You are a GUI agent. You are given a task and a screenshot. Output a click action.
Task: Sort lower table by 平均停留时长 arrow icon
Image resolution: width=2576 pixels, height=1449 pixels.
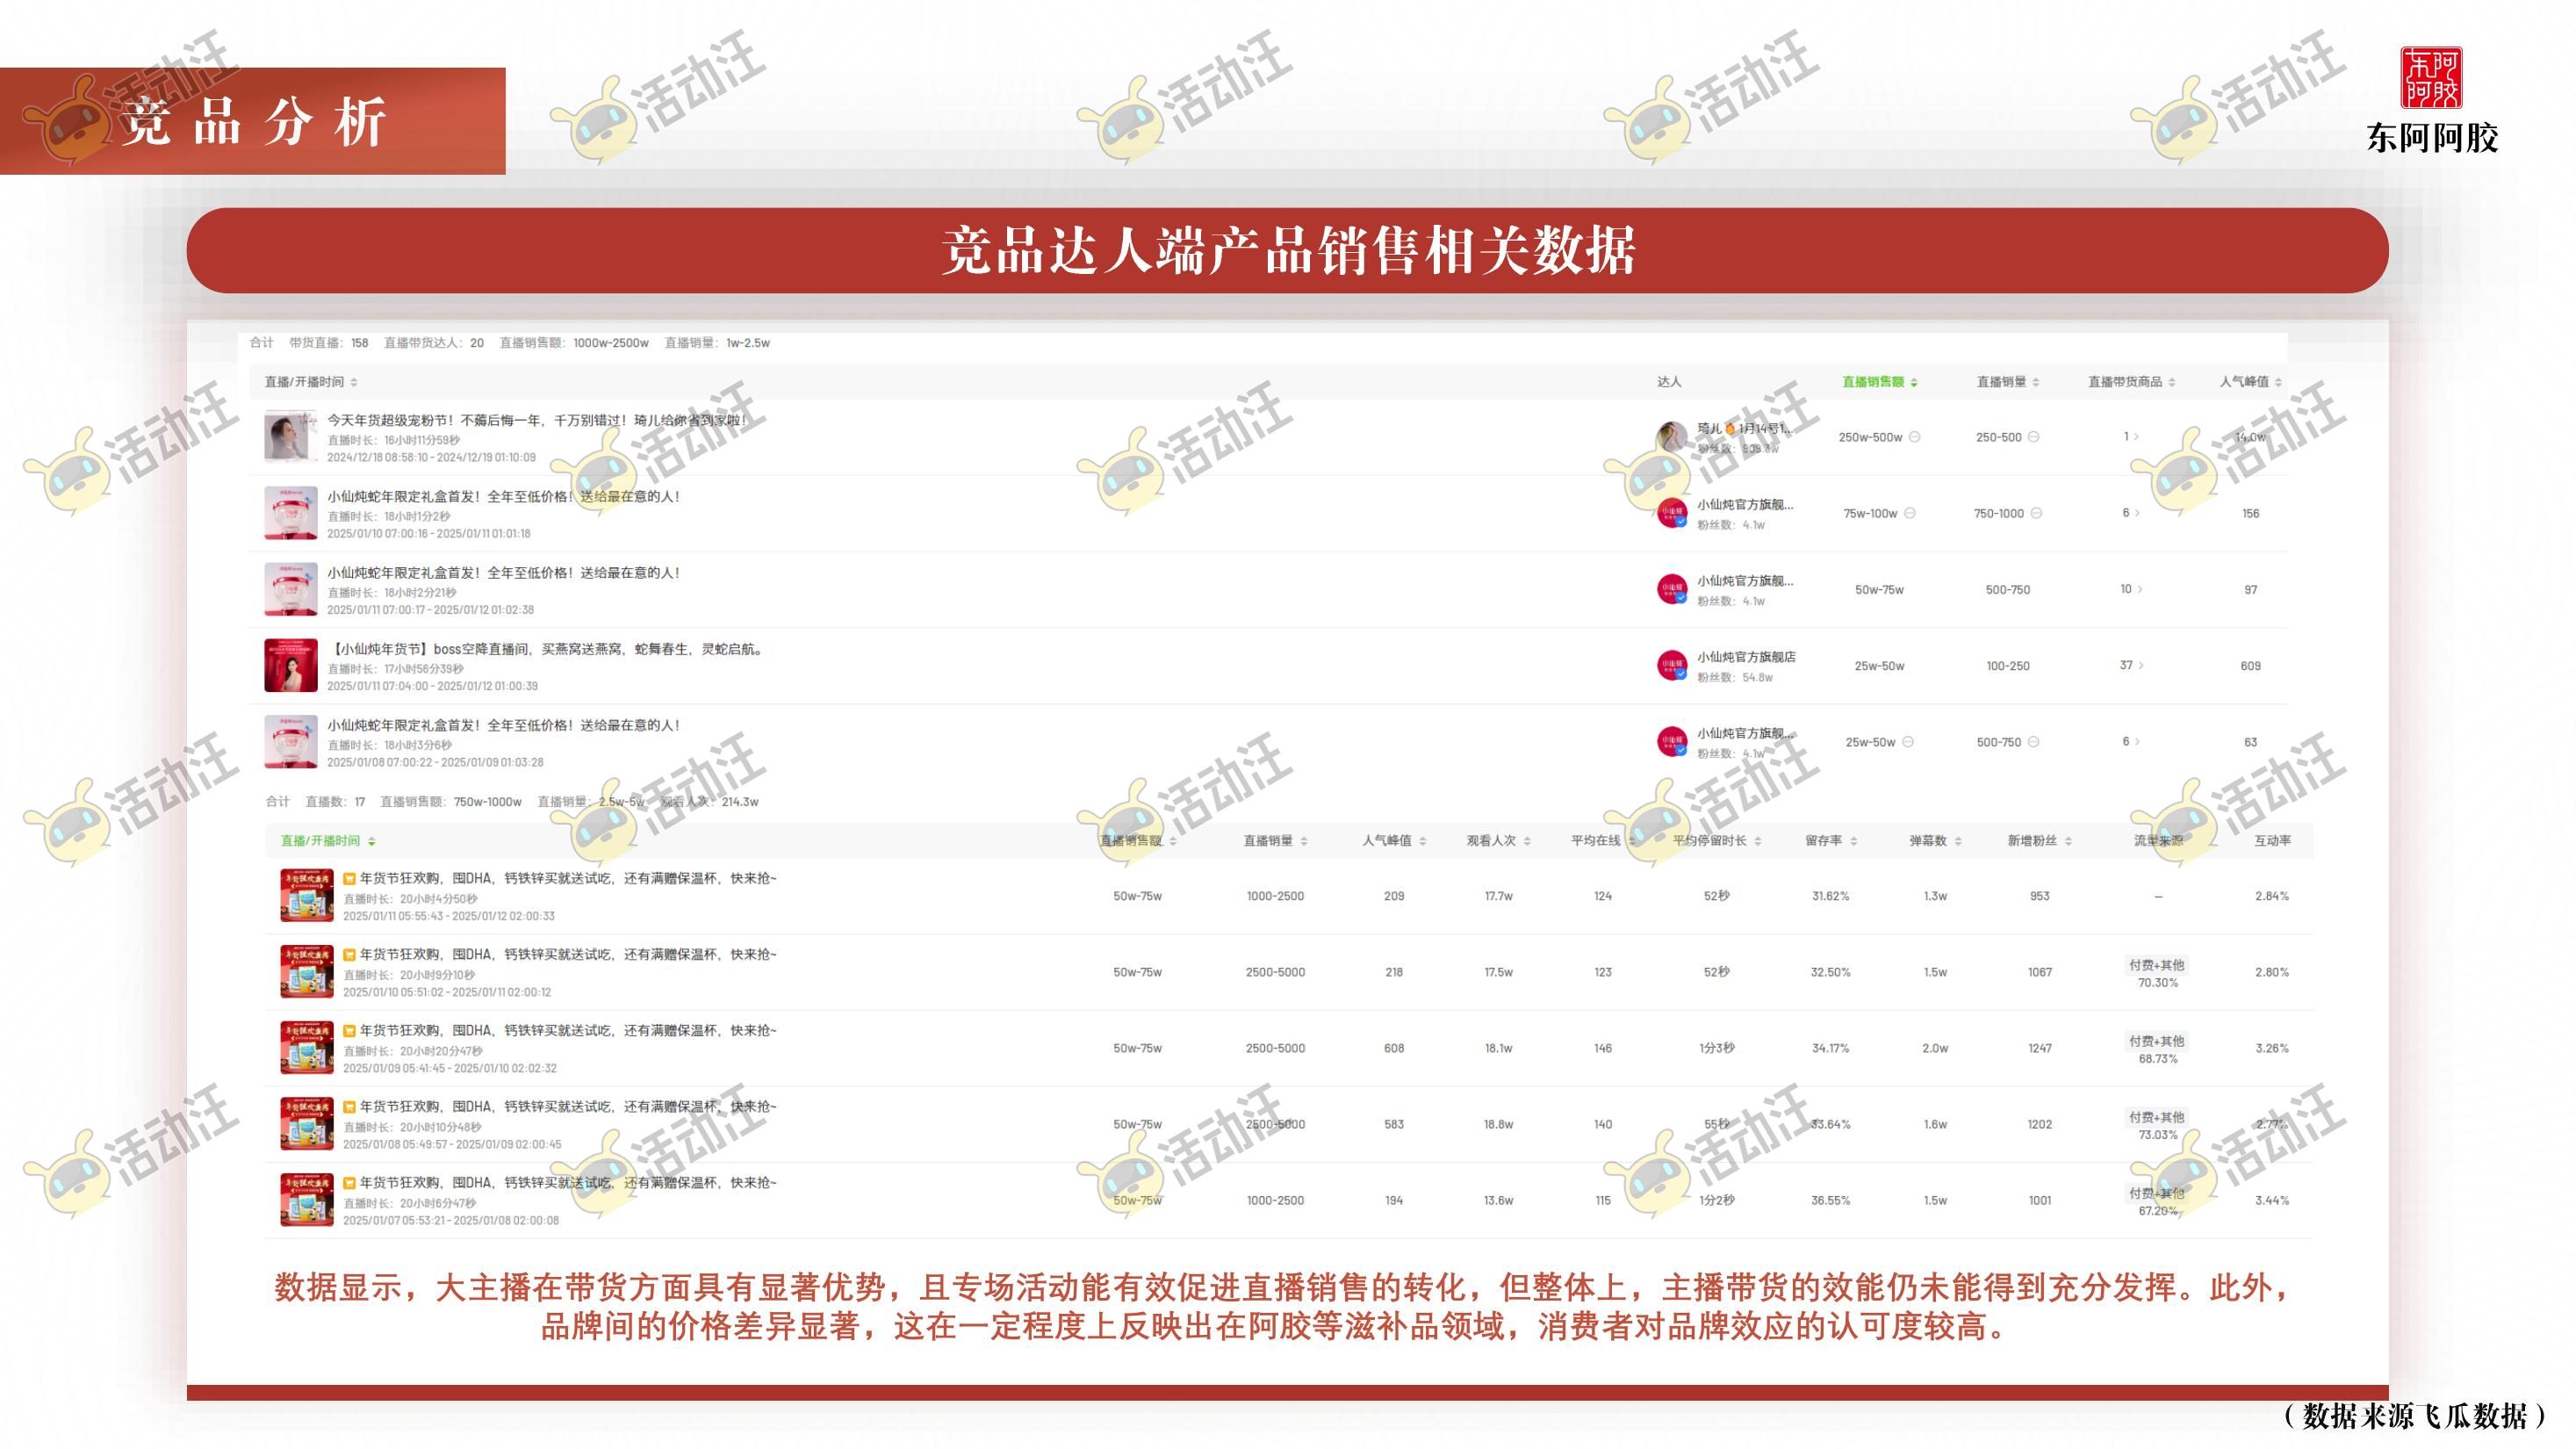(x=1758, y=841)
